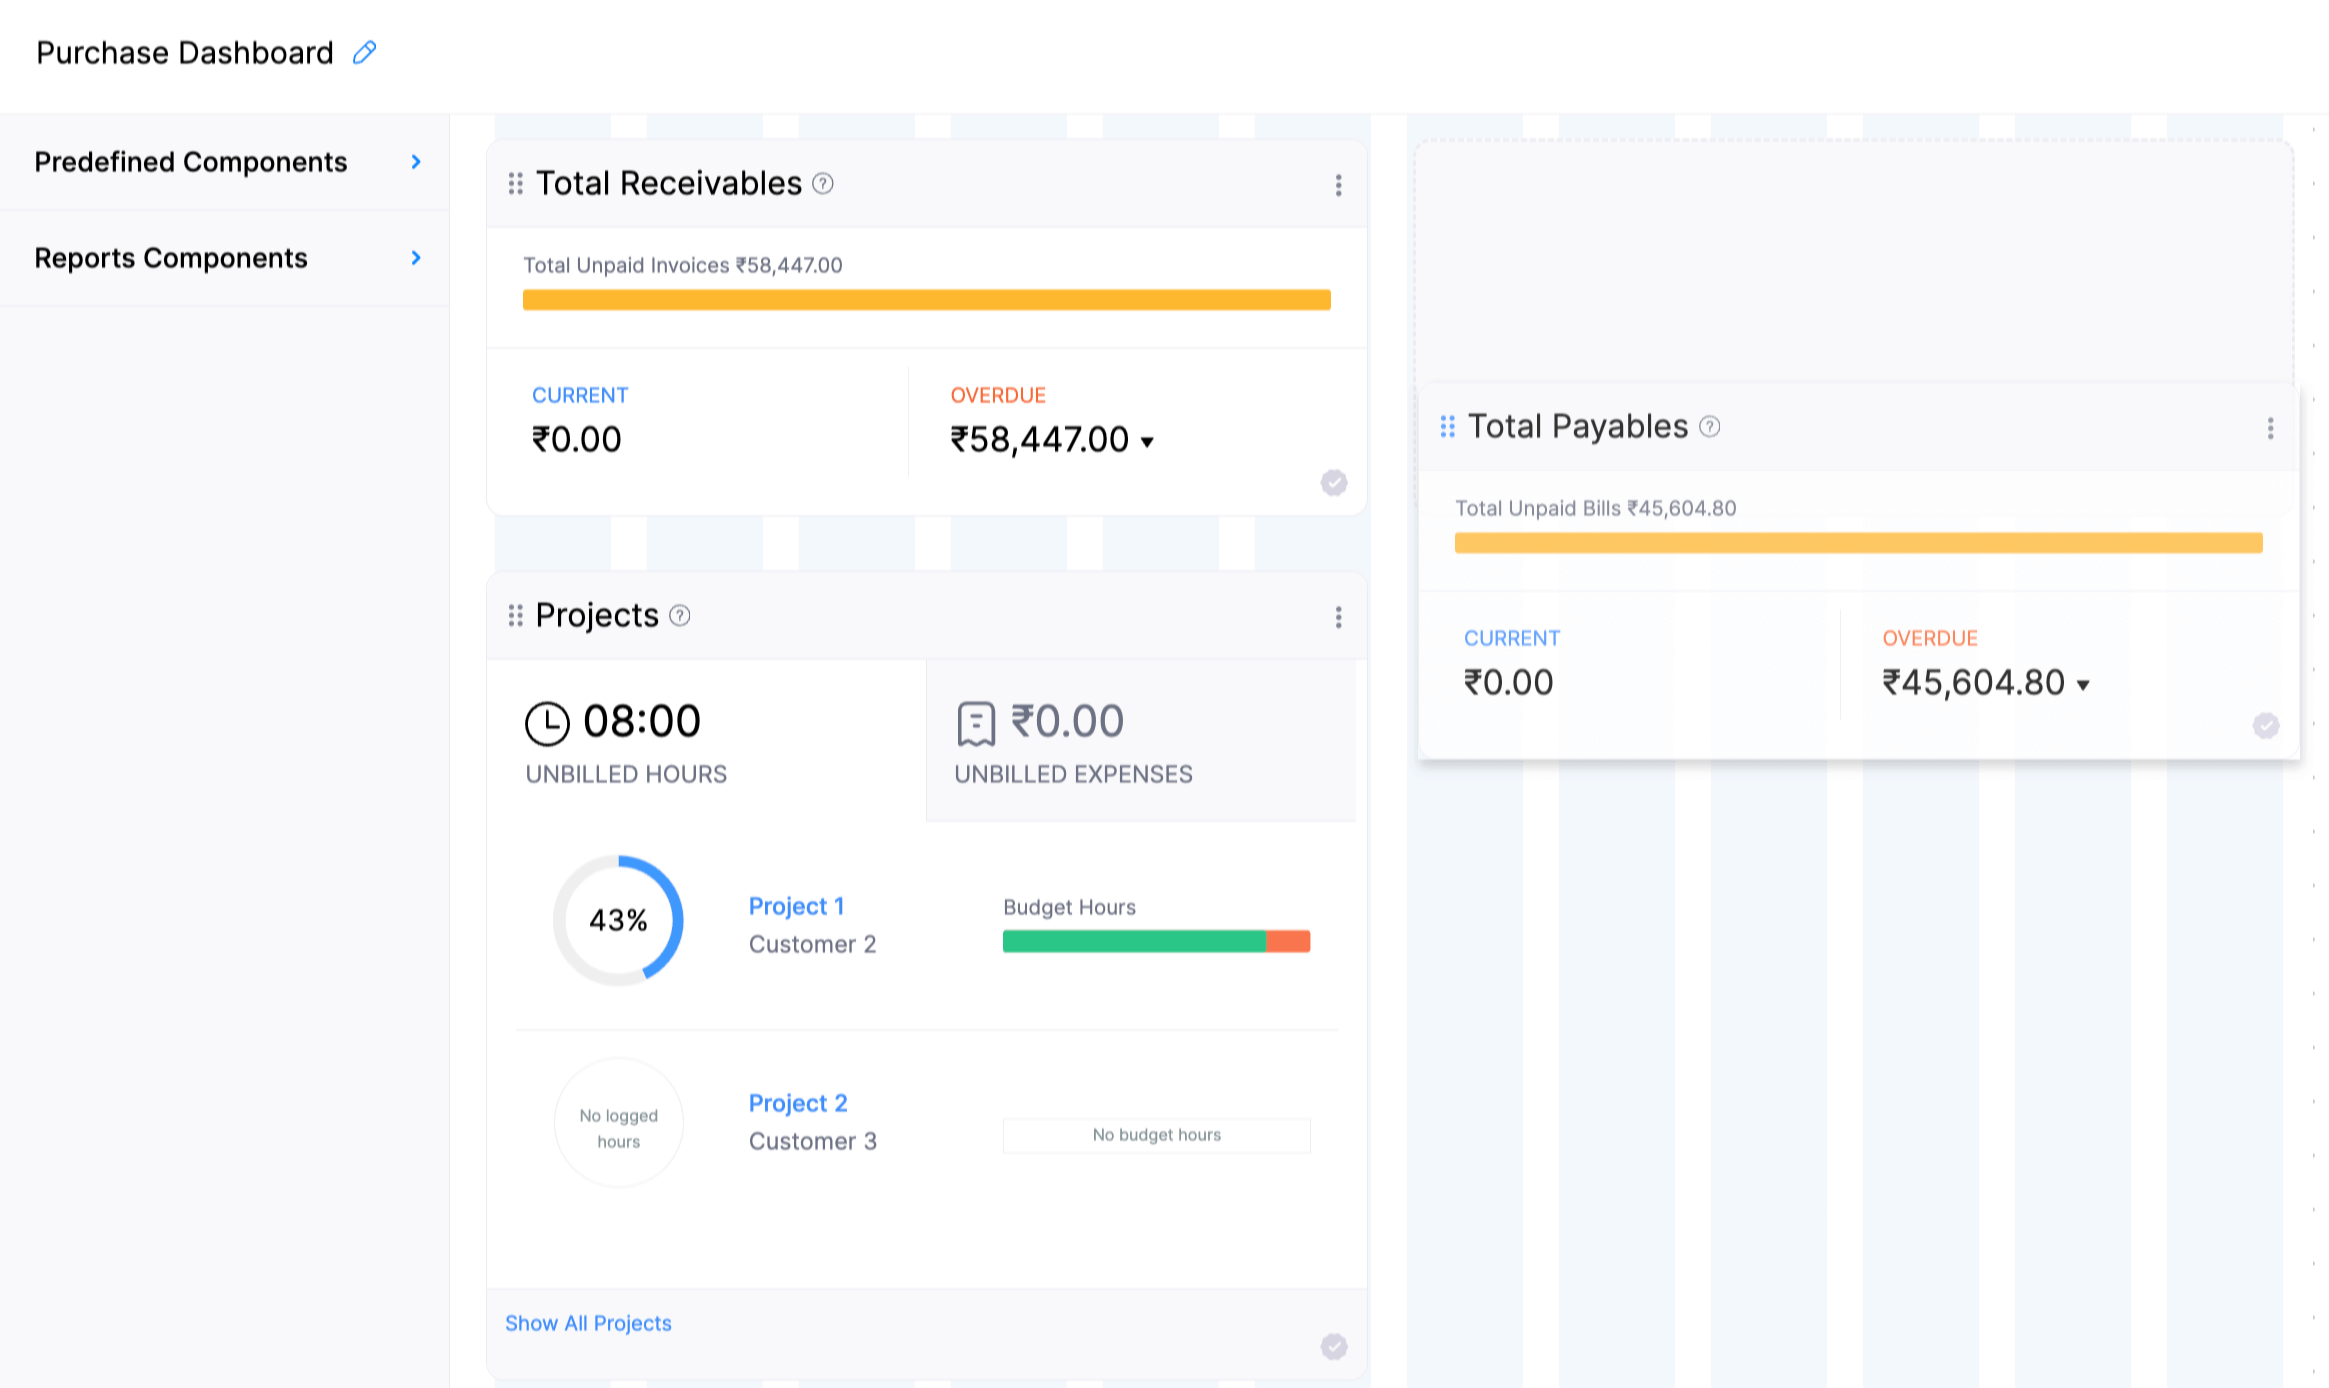The width and height of the screenshot is (2329, 1388).
Task: Toggle the checkmark badge on Projects widget
Action: 1333,1346
